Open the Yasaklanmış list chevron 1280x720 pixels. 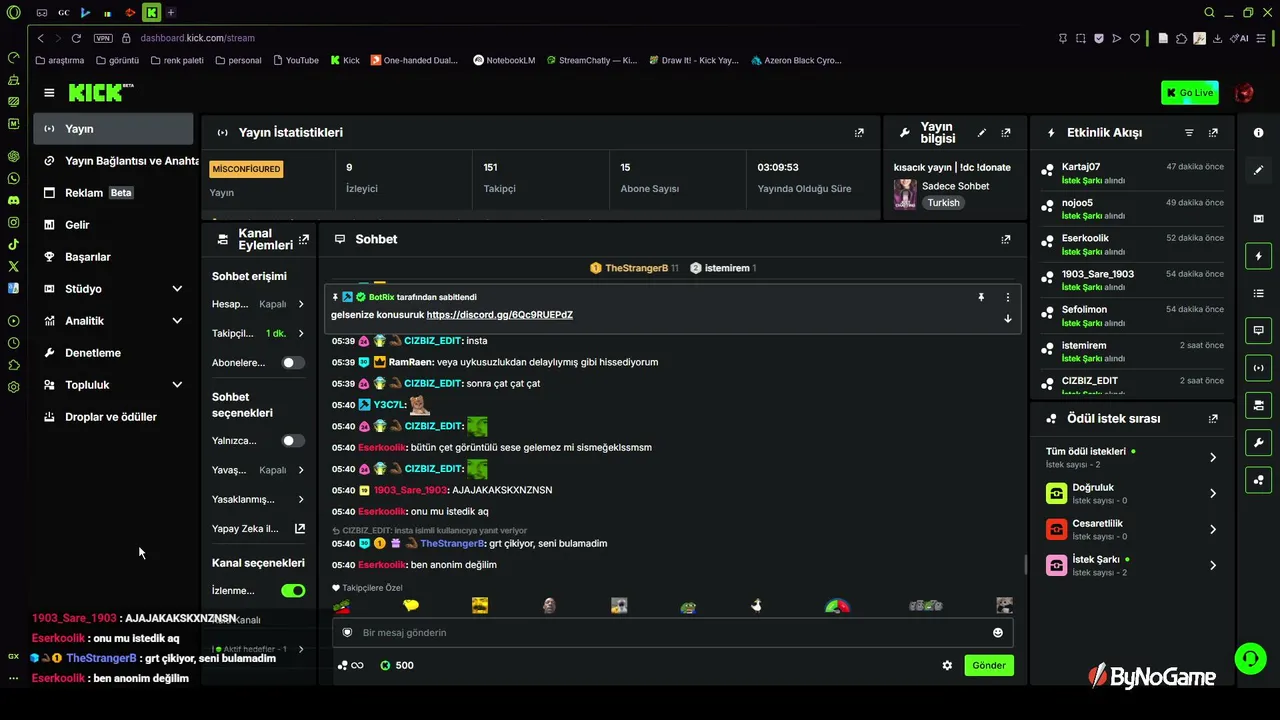(x=301, y=499)
